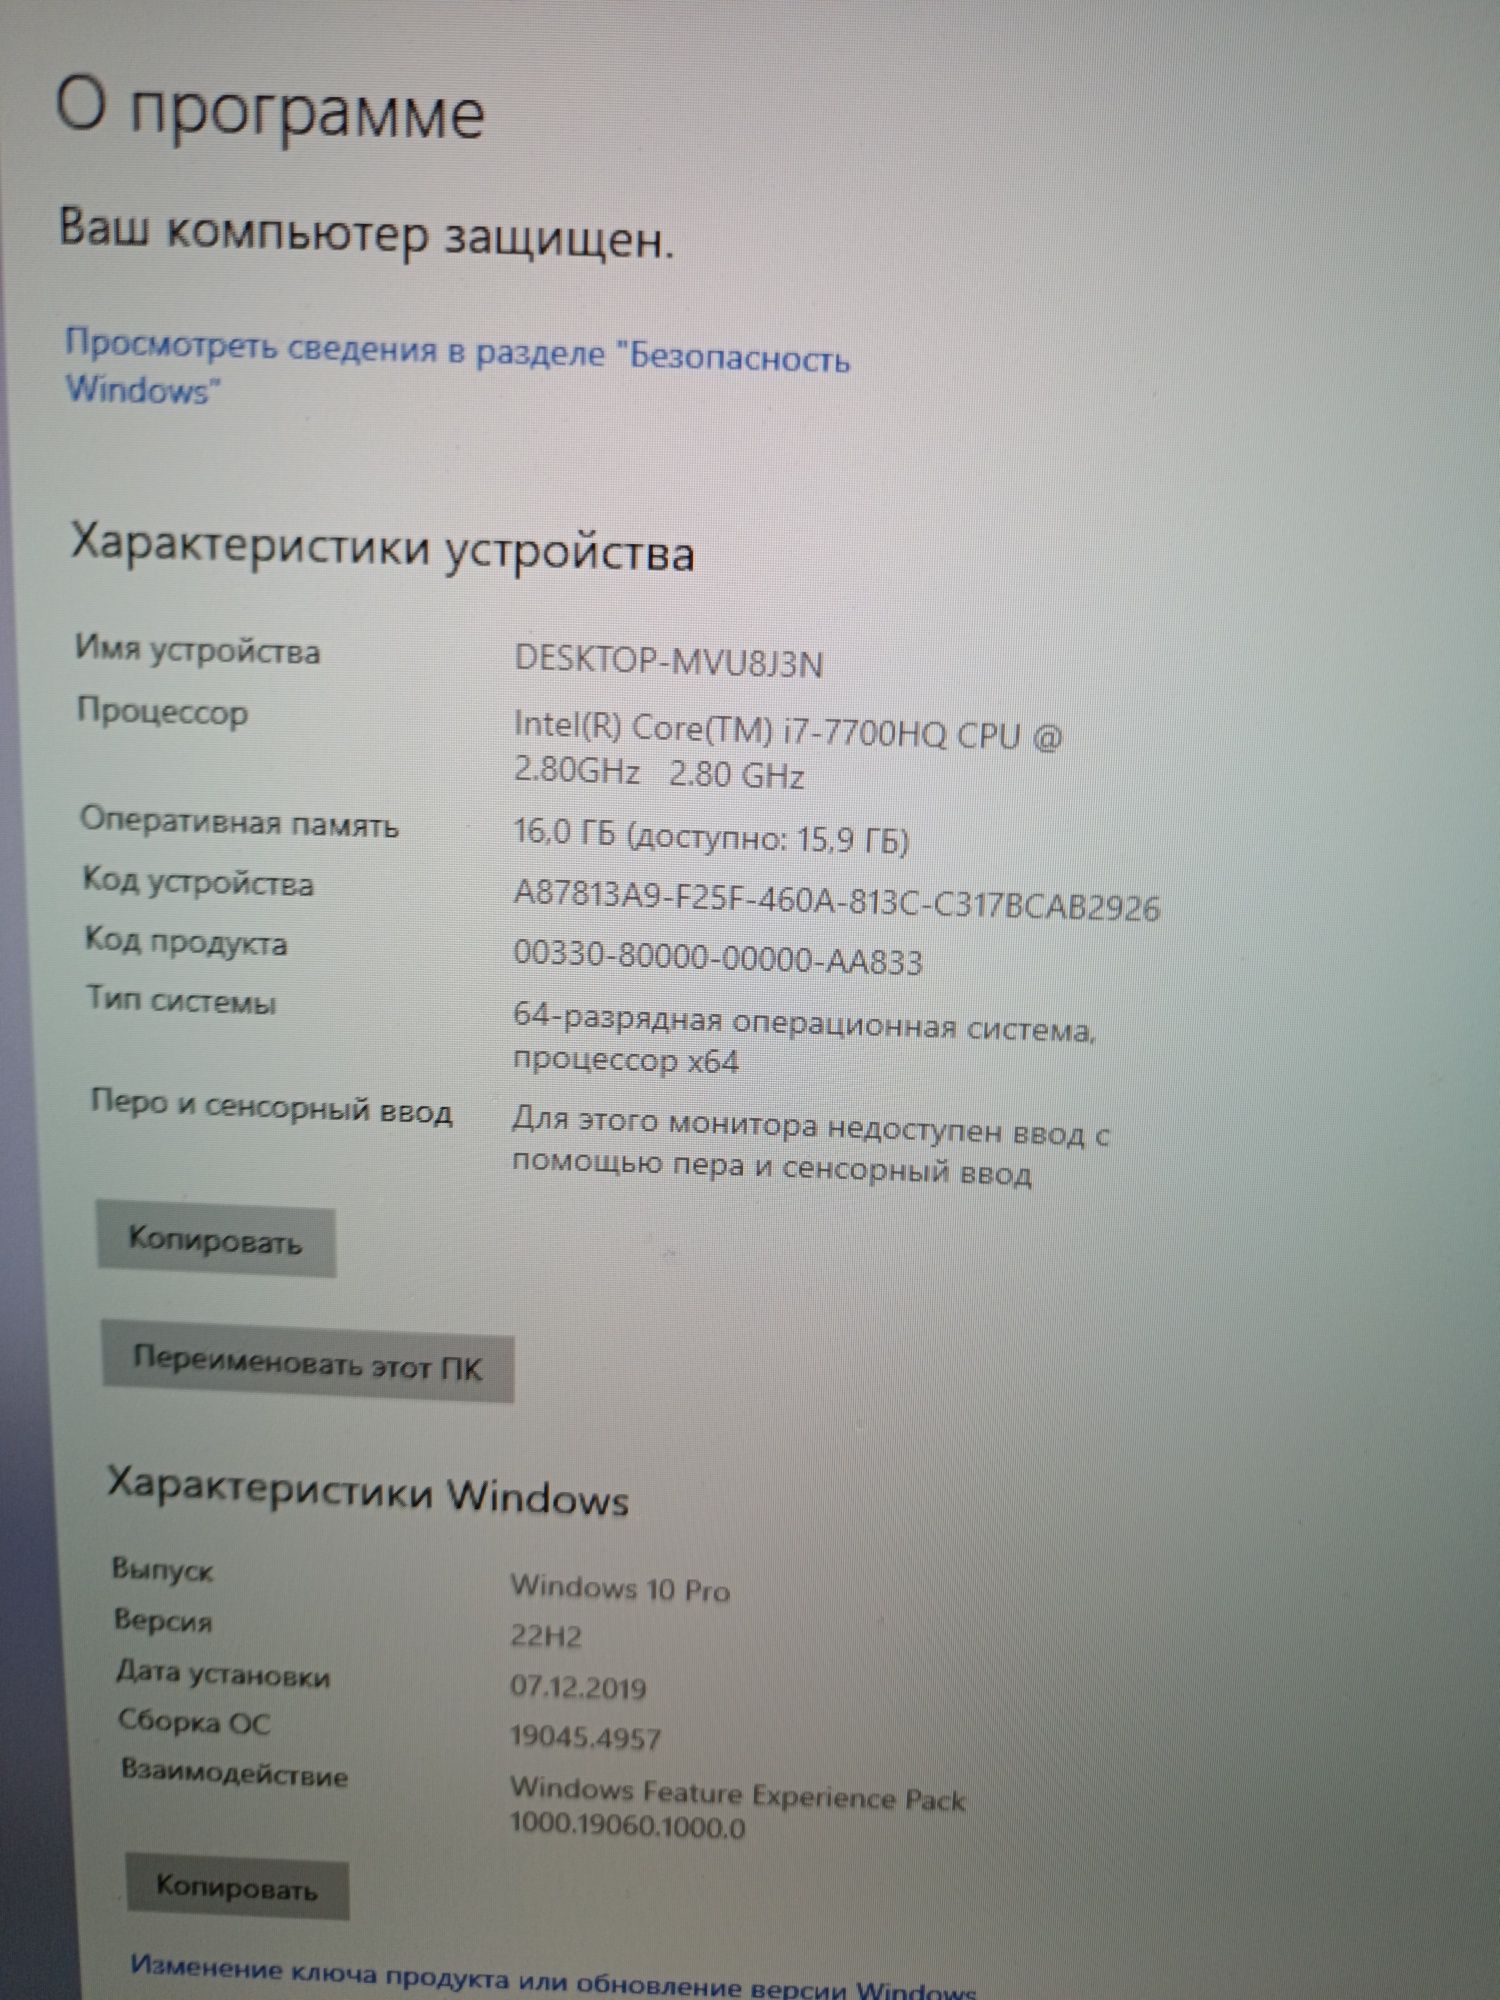Click the "Сборка ОС" label

click(194, 1721)
